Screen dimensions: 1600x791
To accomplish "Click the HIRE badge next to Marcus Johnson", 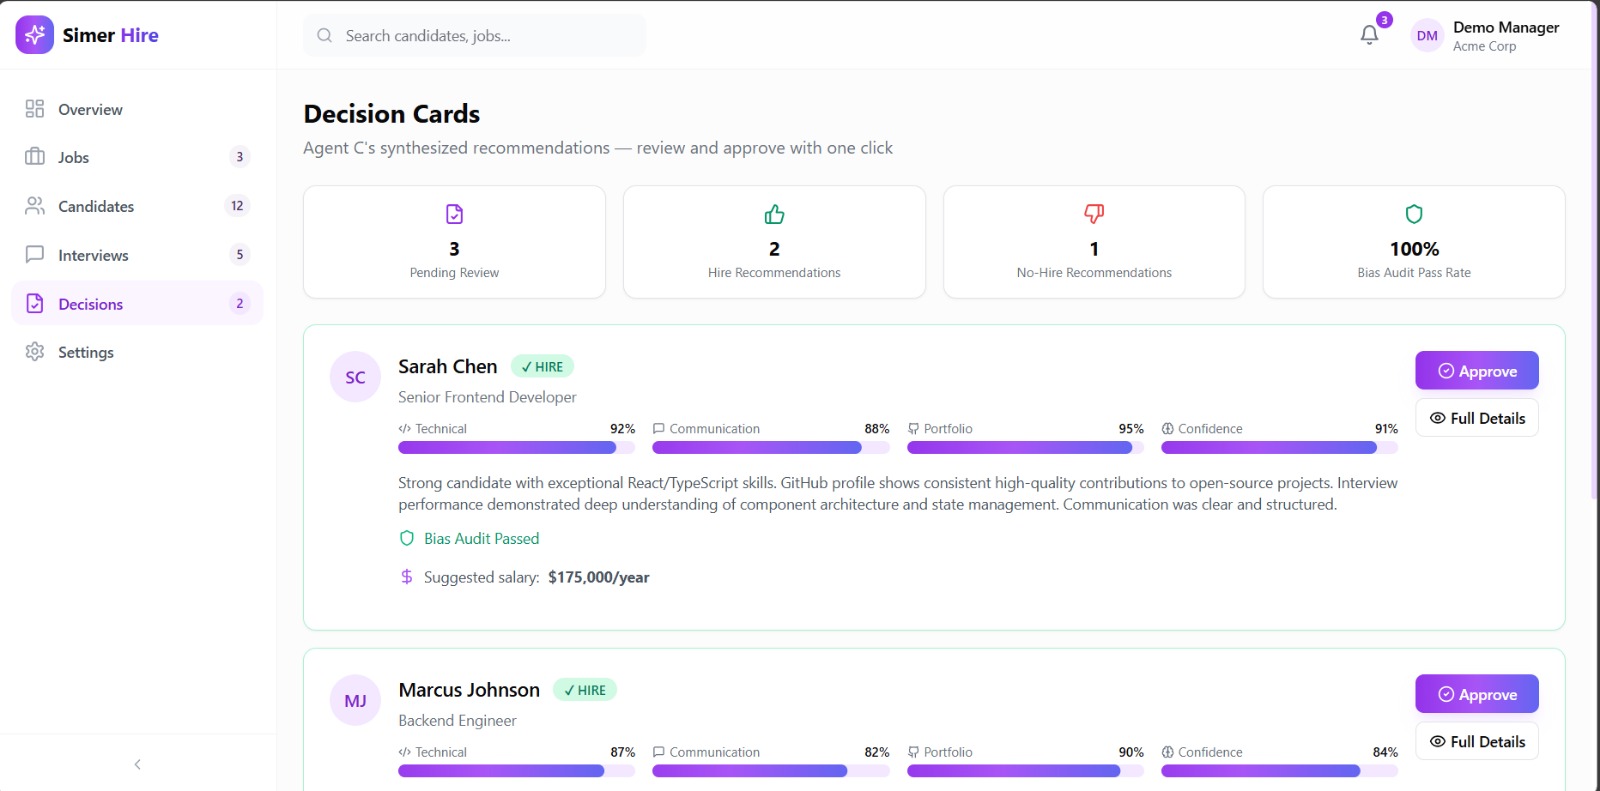I will coord(585,690).
